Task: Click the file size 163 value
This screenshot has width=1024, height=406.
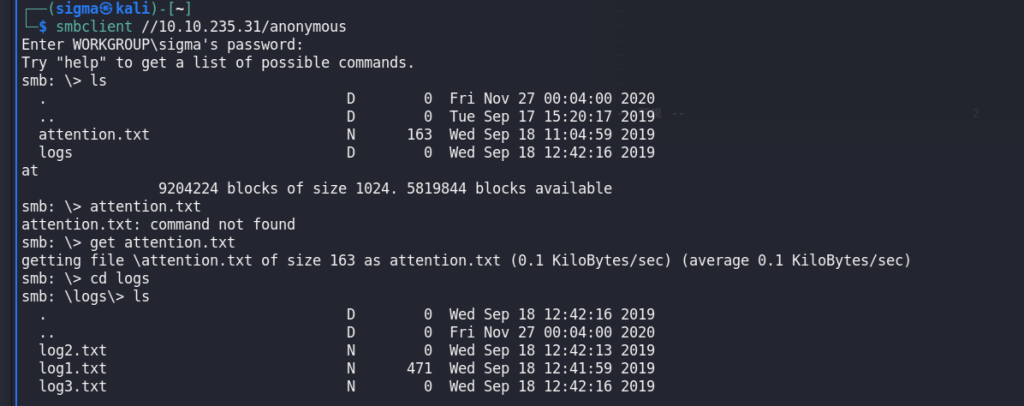Action: coord(419,135)
